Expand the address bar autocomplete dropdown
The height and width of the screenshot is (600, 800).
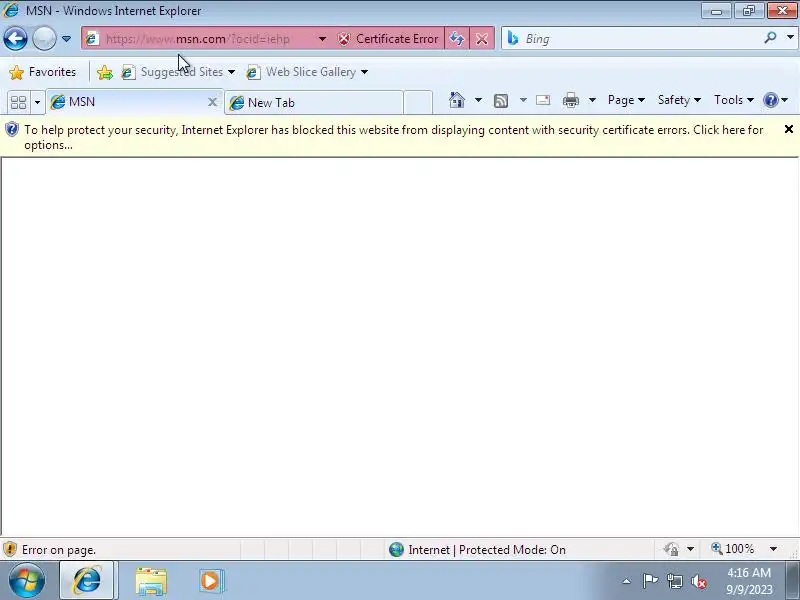click(322, 39)
